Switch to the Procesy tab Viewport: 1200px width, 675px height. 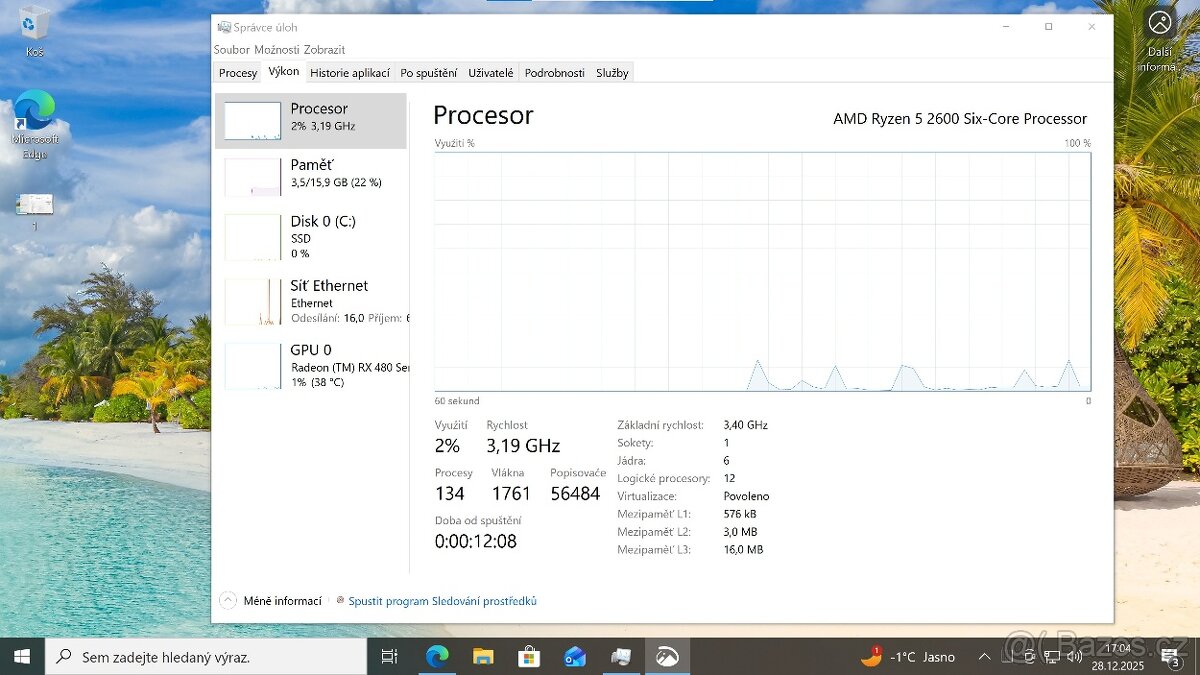238,73
